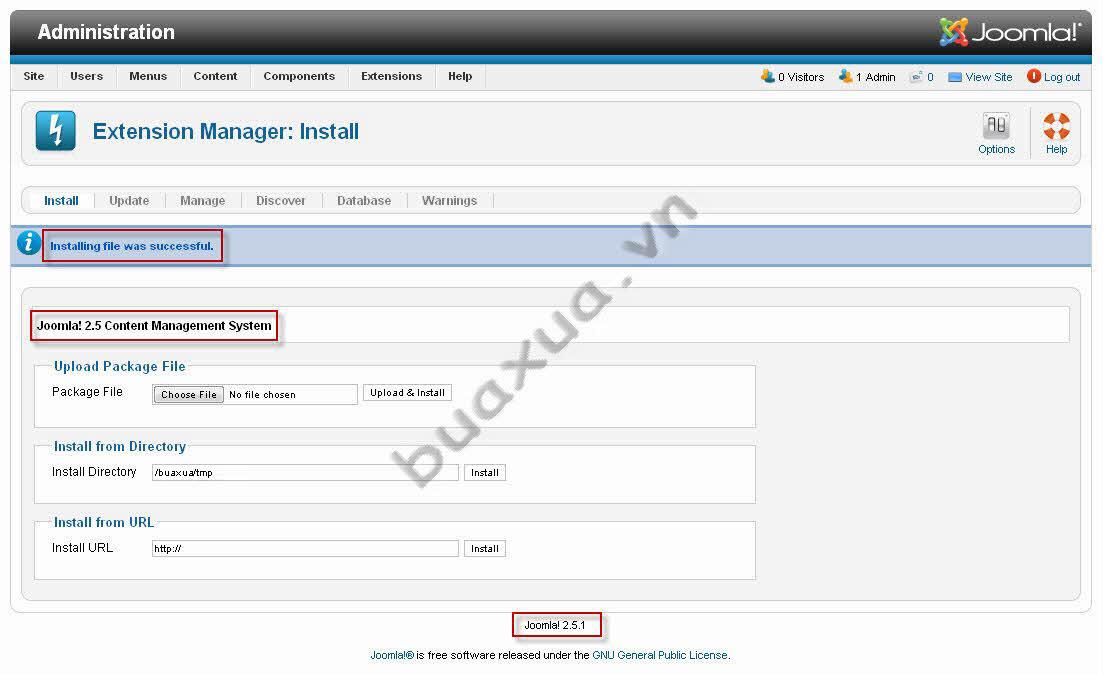Click the Joomla!® footer link
The height and width of the screenshot is (675, 1103).
(392, 655)
